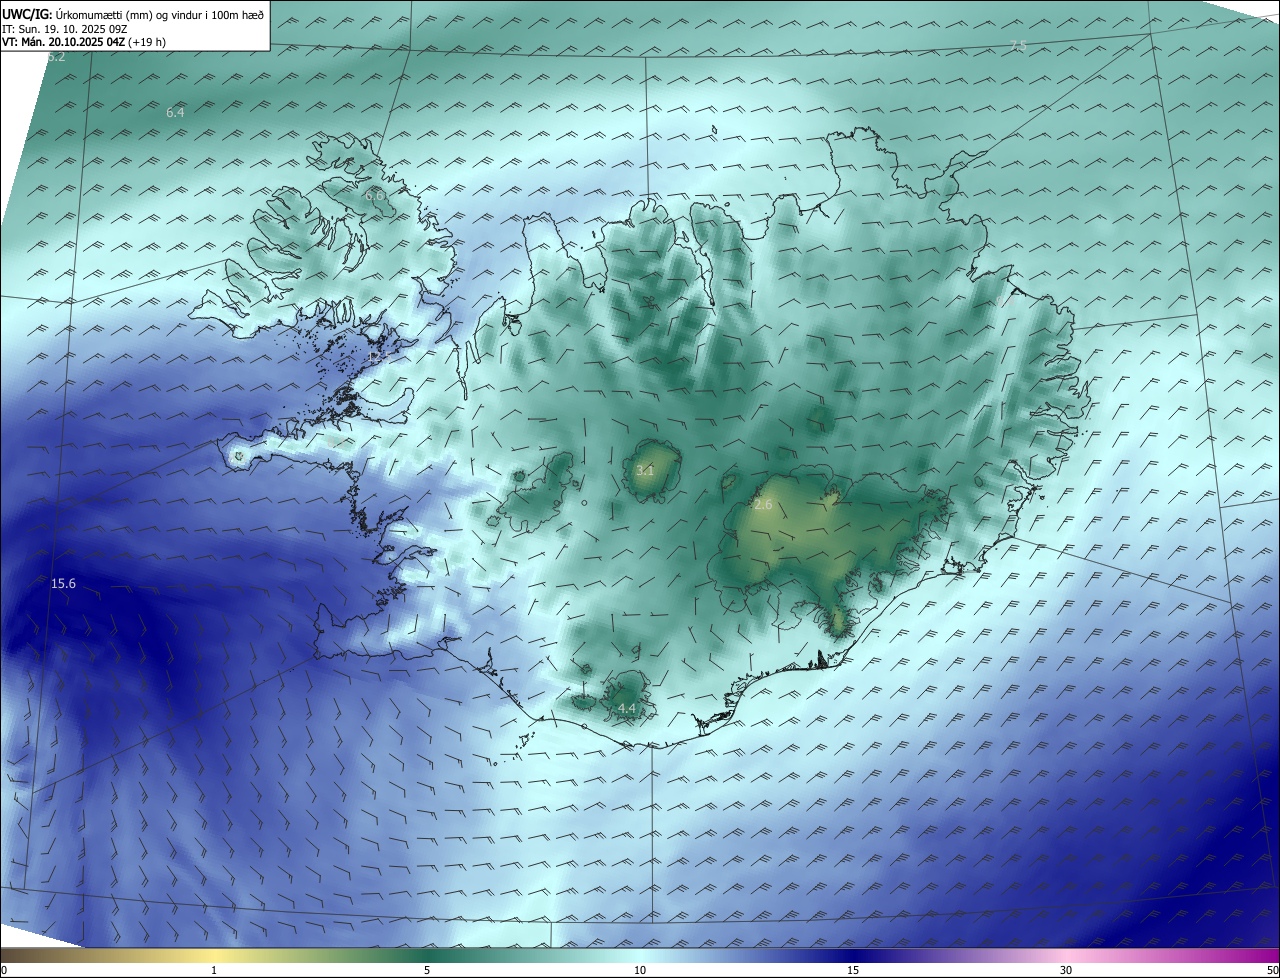Click the colorbar tick labelled '5'
Screen dimensions: 1280x978
(x=427, y=970)
